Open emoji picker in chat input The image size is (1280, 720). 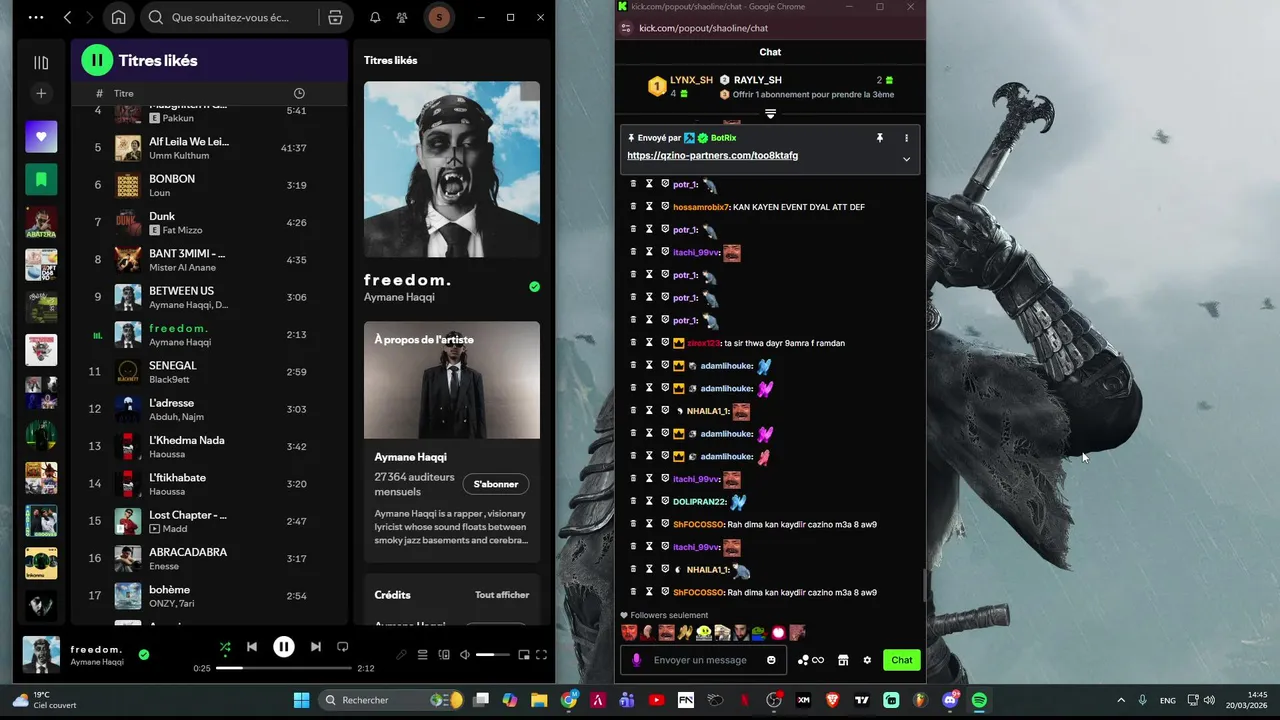(x=771, y=660)
